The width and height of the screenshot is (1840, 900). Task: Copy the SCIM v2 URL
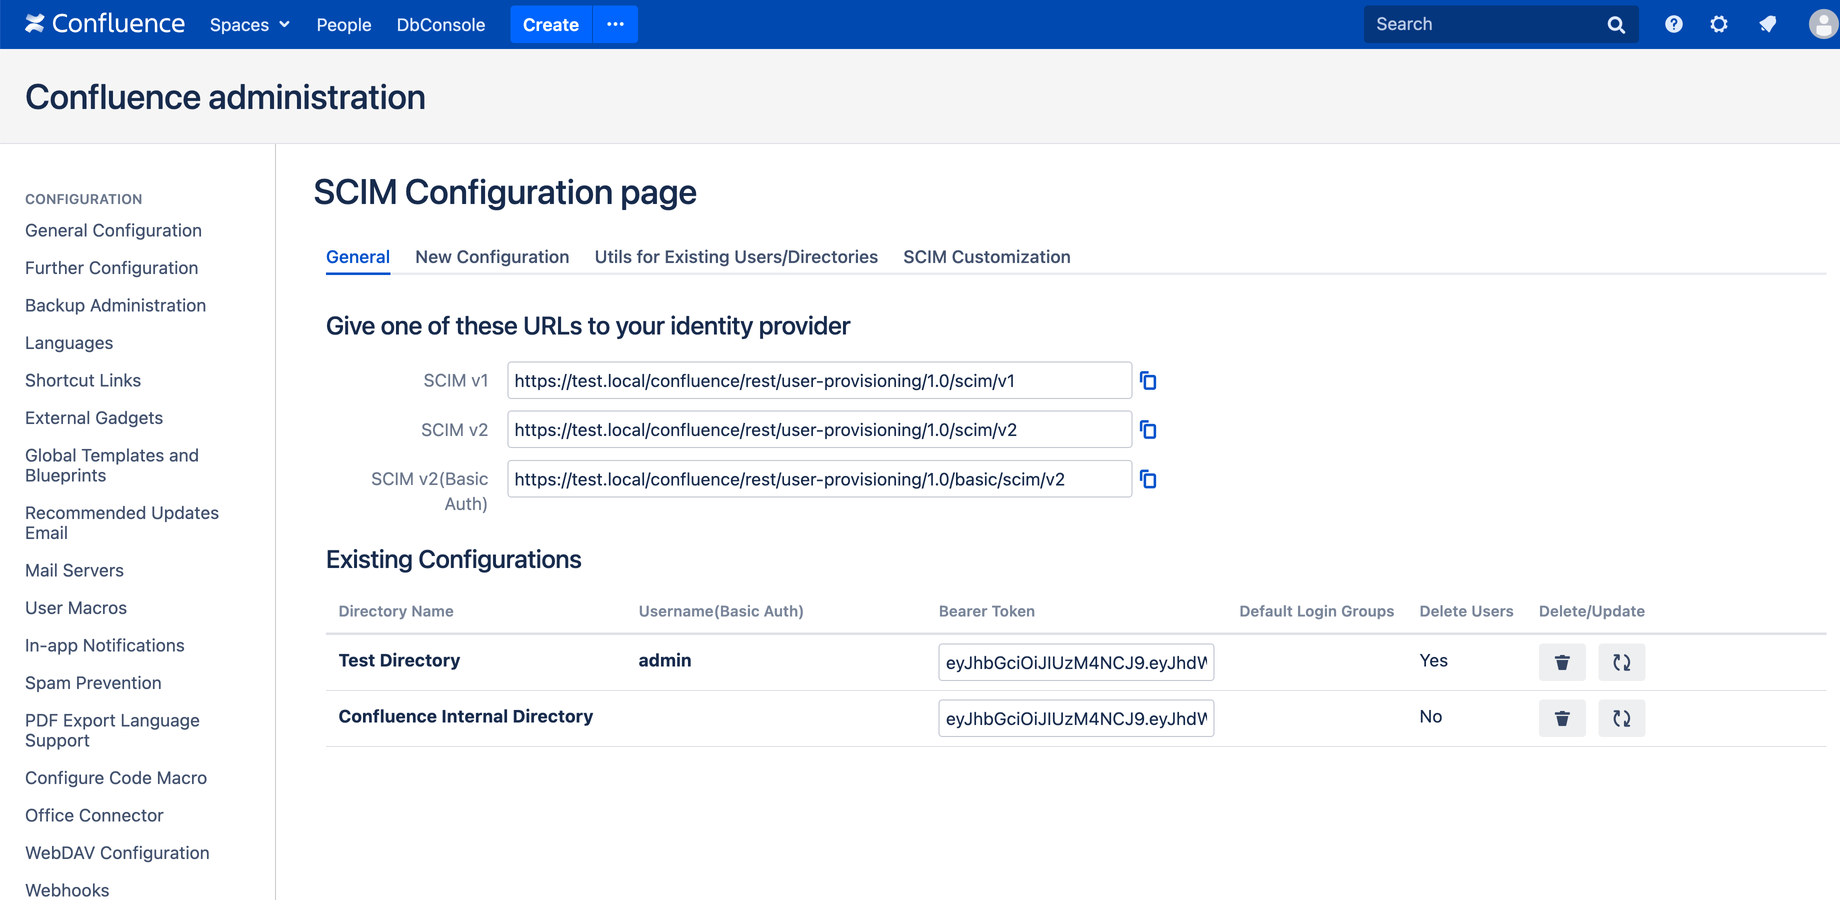pyautogui.click(x=1148, y=430)
